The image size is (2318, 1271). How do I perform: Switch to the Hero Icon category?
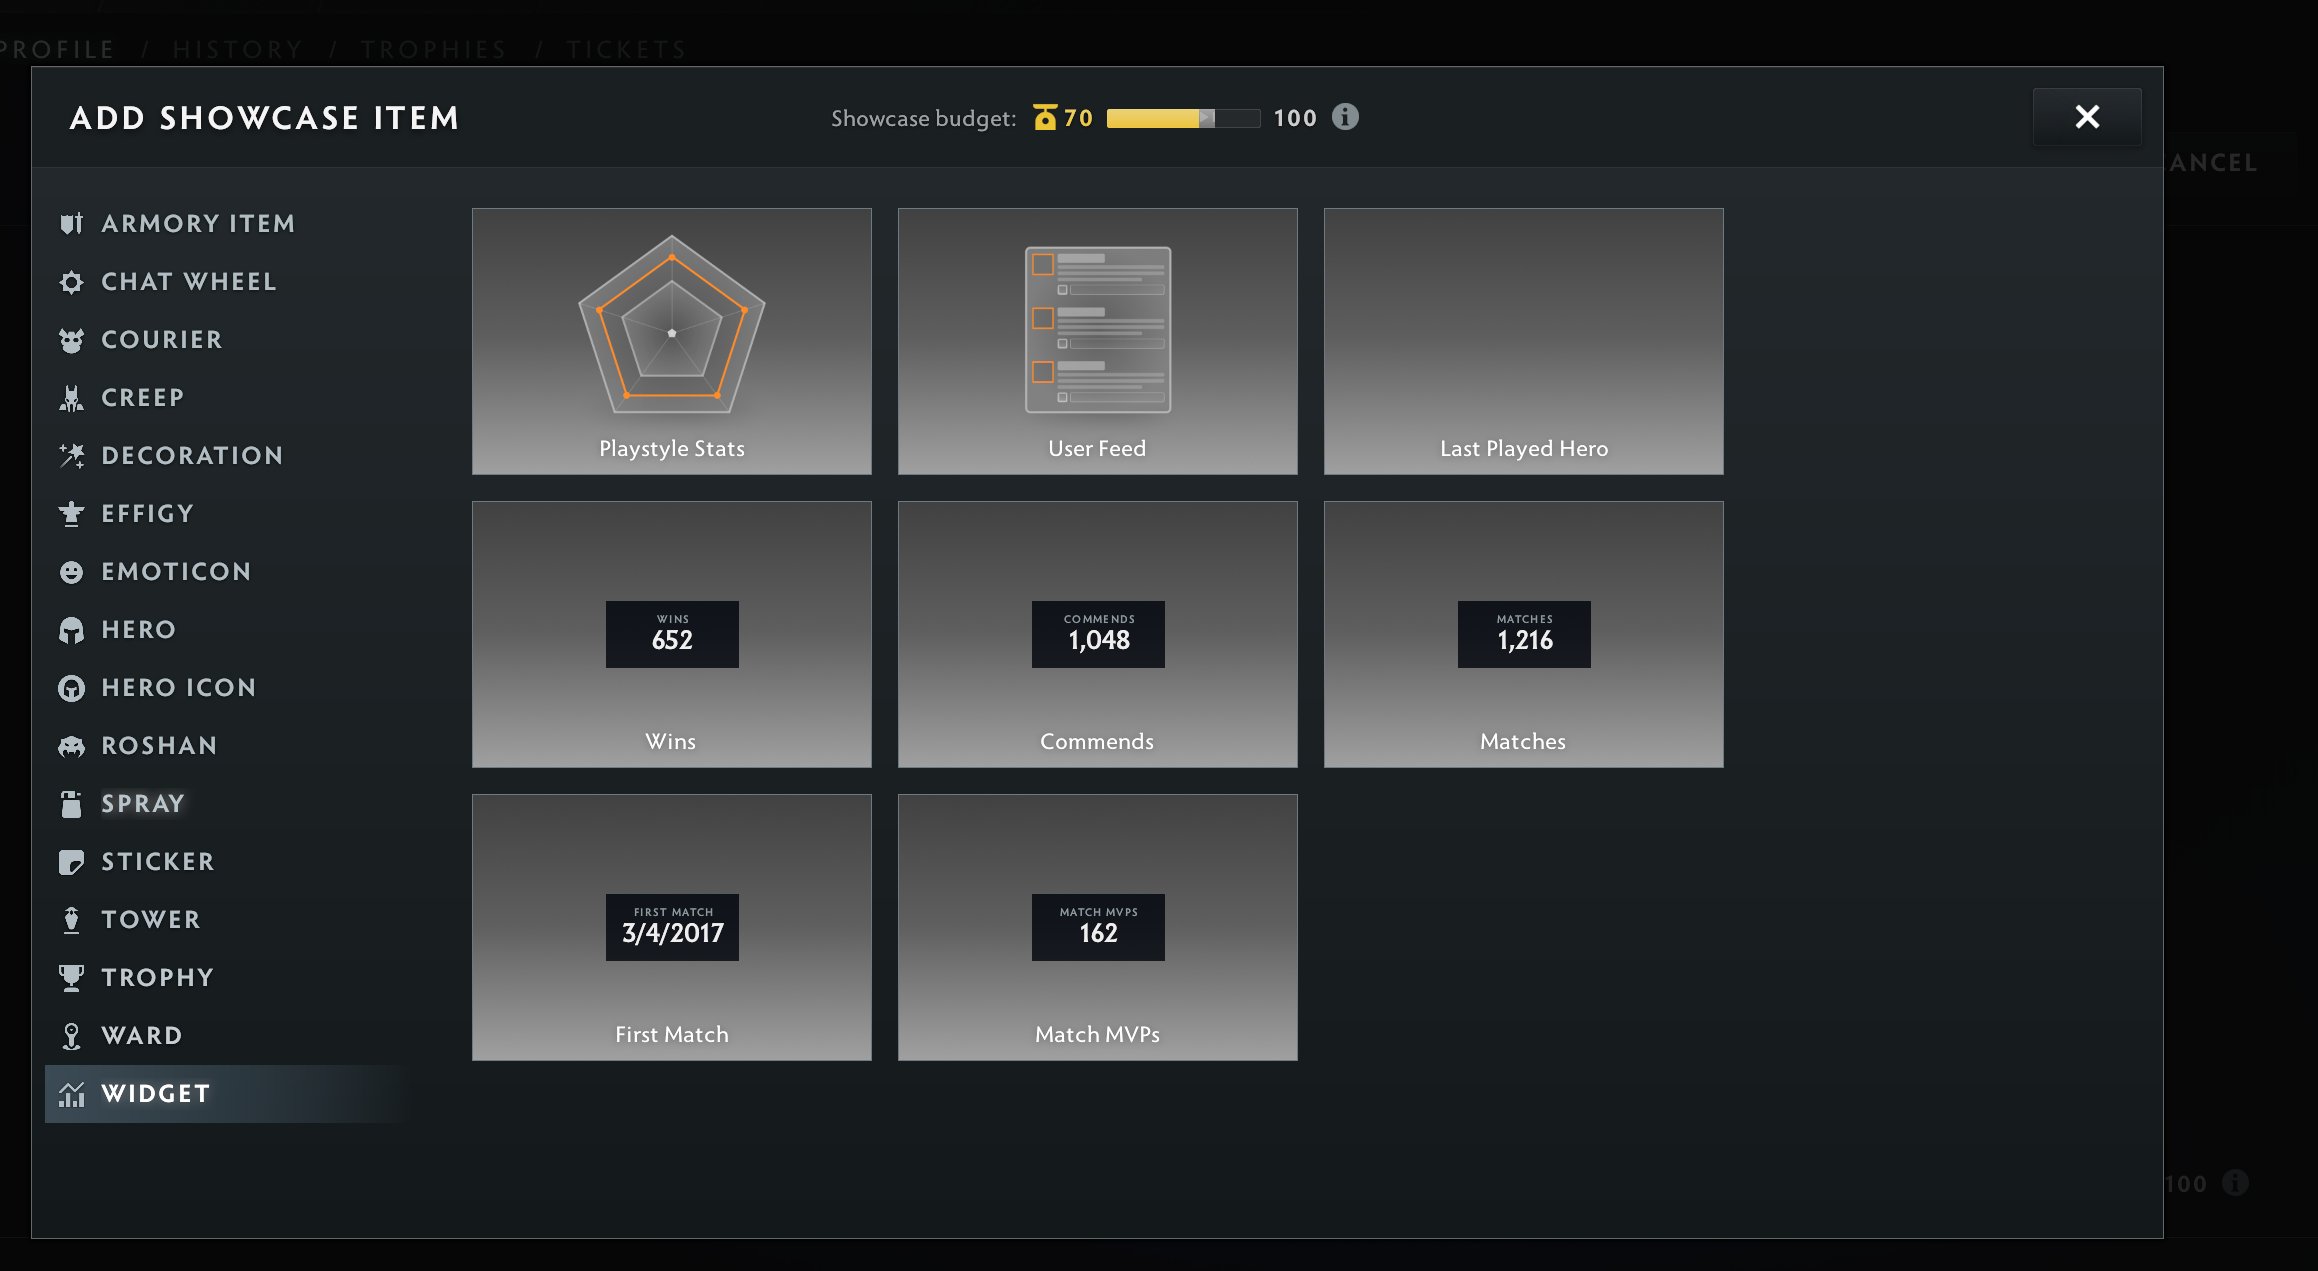178,688
